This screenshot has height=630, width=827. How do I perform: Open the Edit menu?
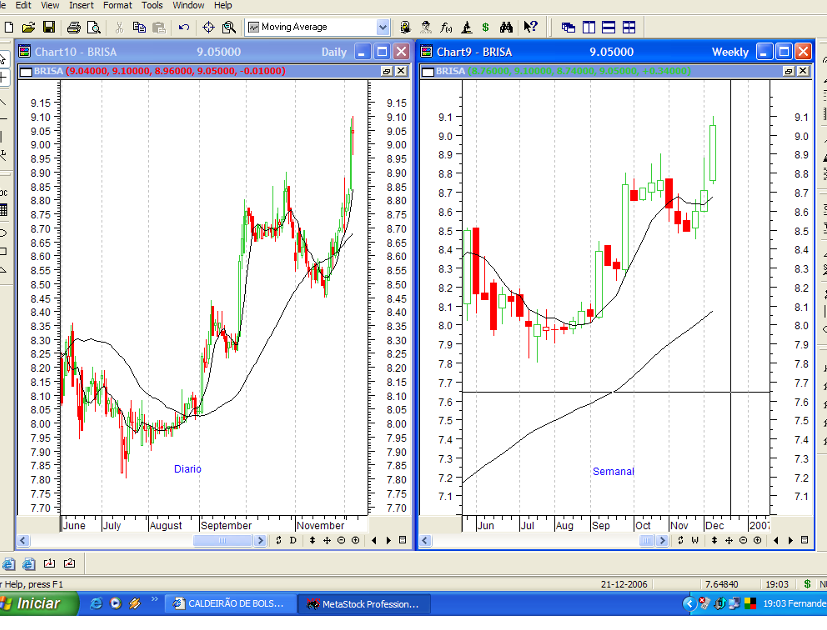[x=23, y=5]
